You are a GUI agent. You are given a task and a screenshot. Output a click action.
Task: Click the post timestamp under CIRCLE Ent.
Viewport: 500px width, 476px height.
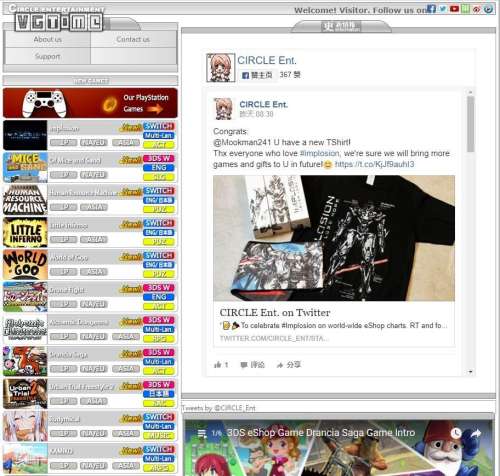pyautogui.click(x=256, y=114)
